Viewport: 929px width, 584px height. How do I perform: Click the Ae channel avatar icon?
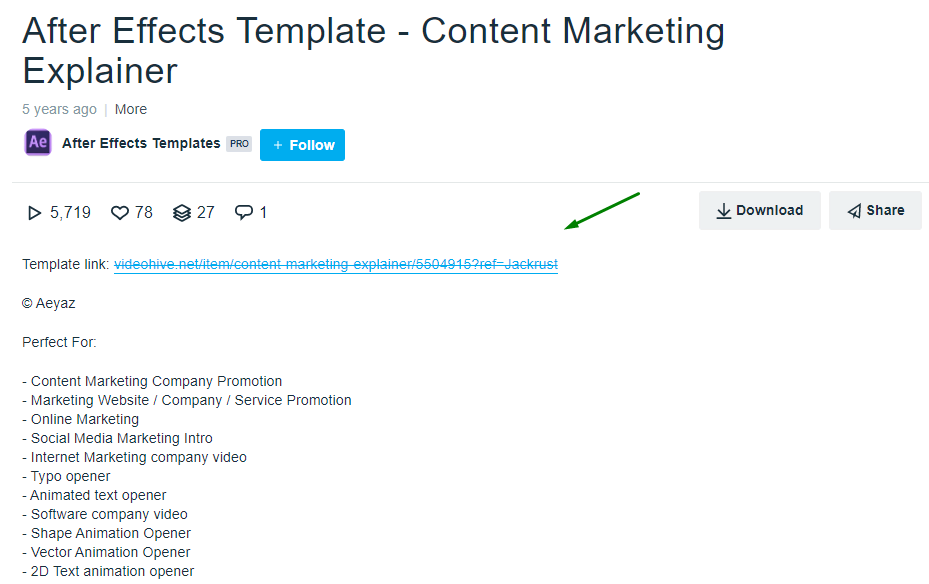click(x=38, y=143)
